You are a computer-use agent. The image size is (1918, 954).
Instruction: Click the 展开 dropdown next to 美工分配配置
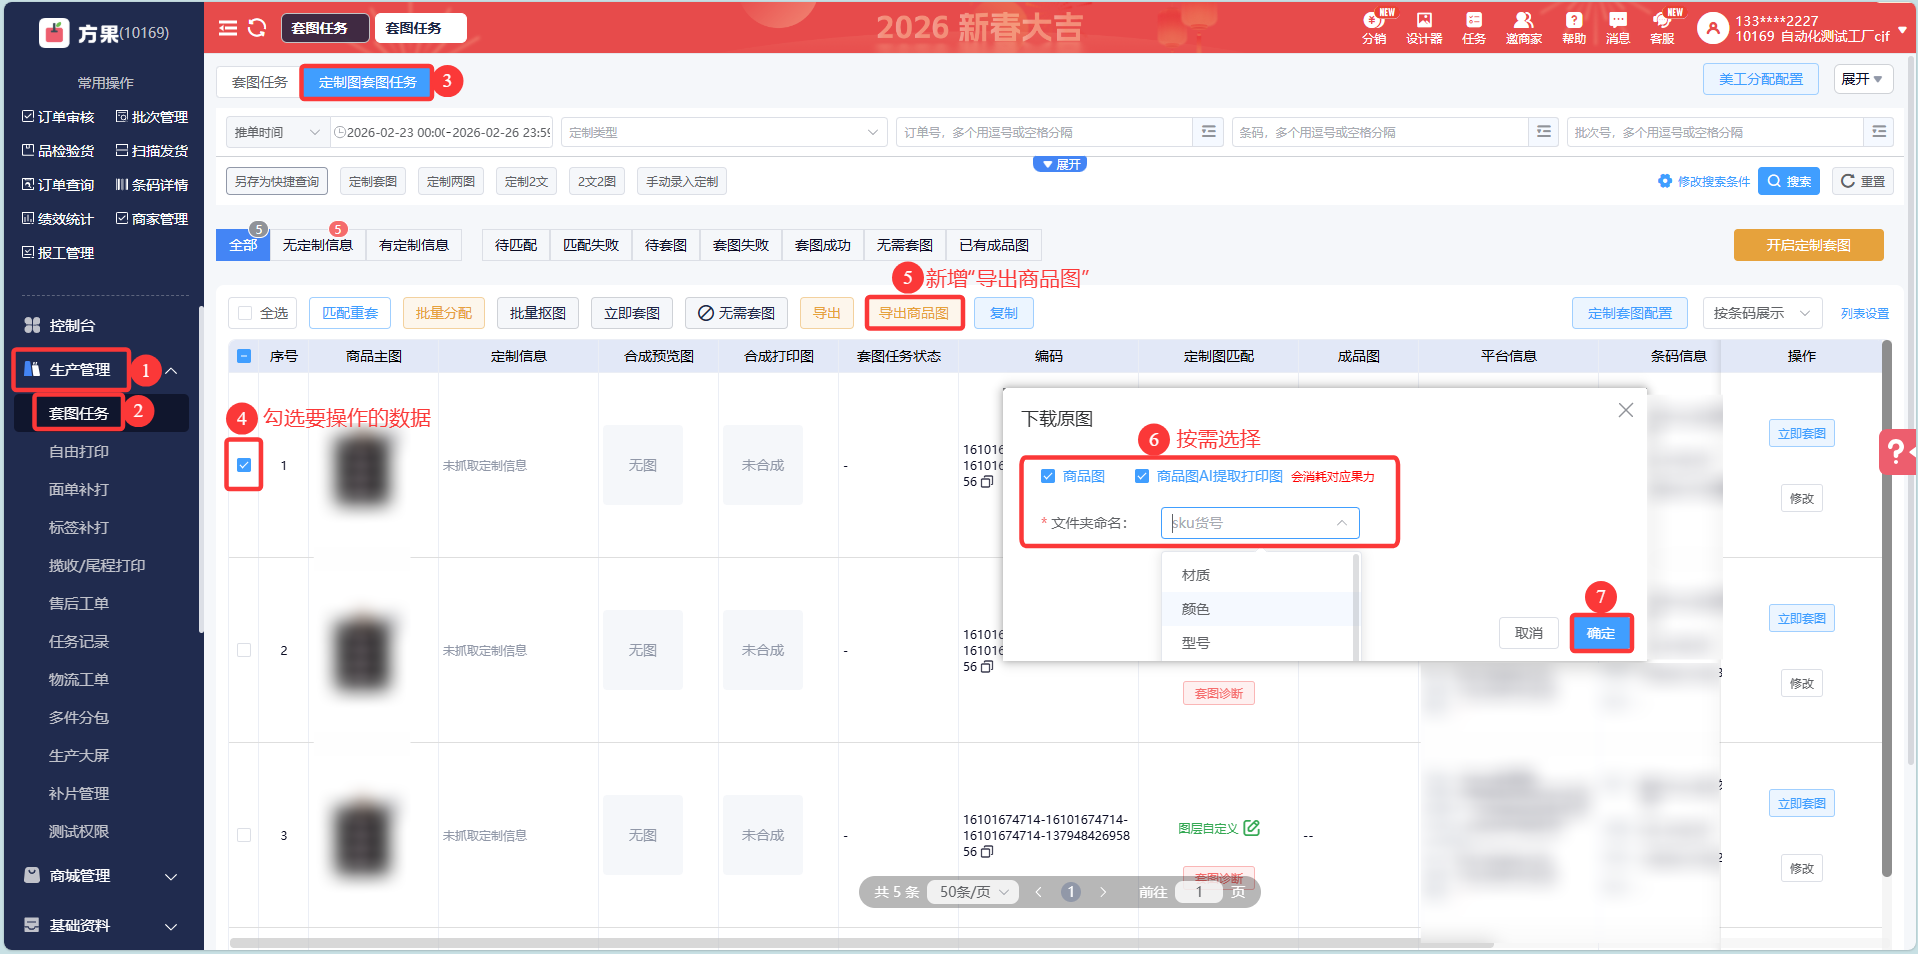tap(1863, 79)
